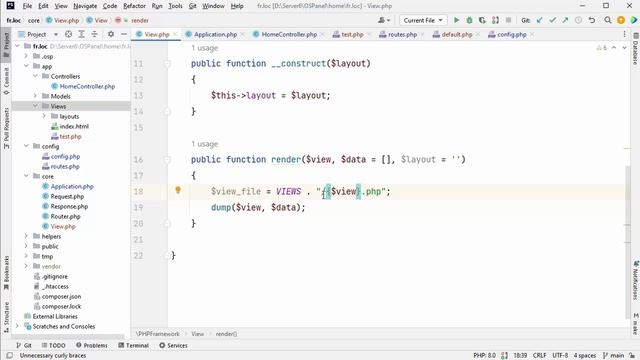
Task: Open the Tools menu
Action: coord(176,6)
